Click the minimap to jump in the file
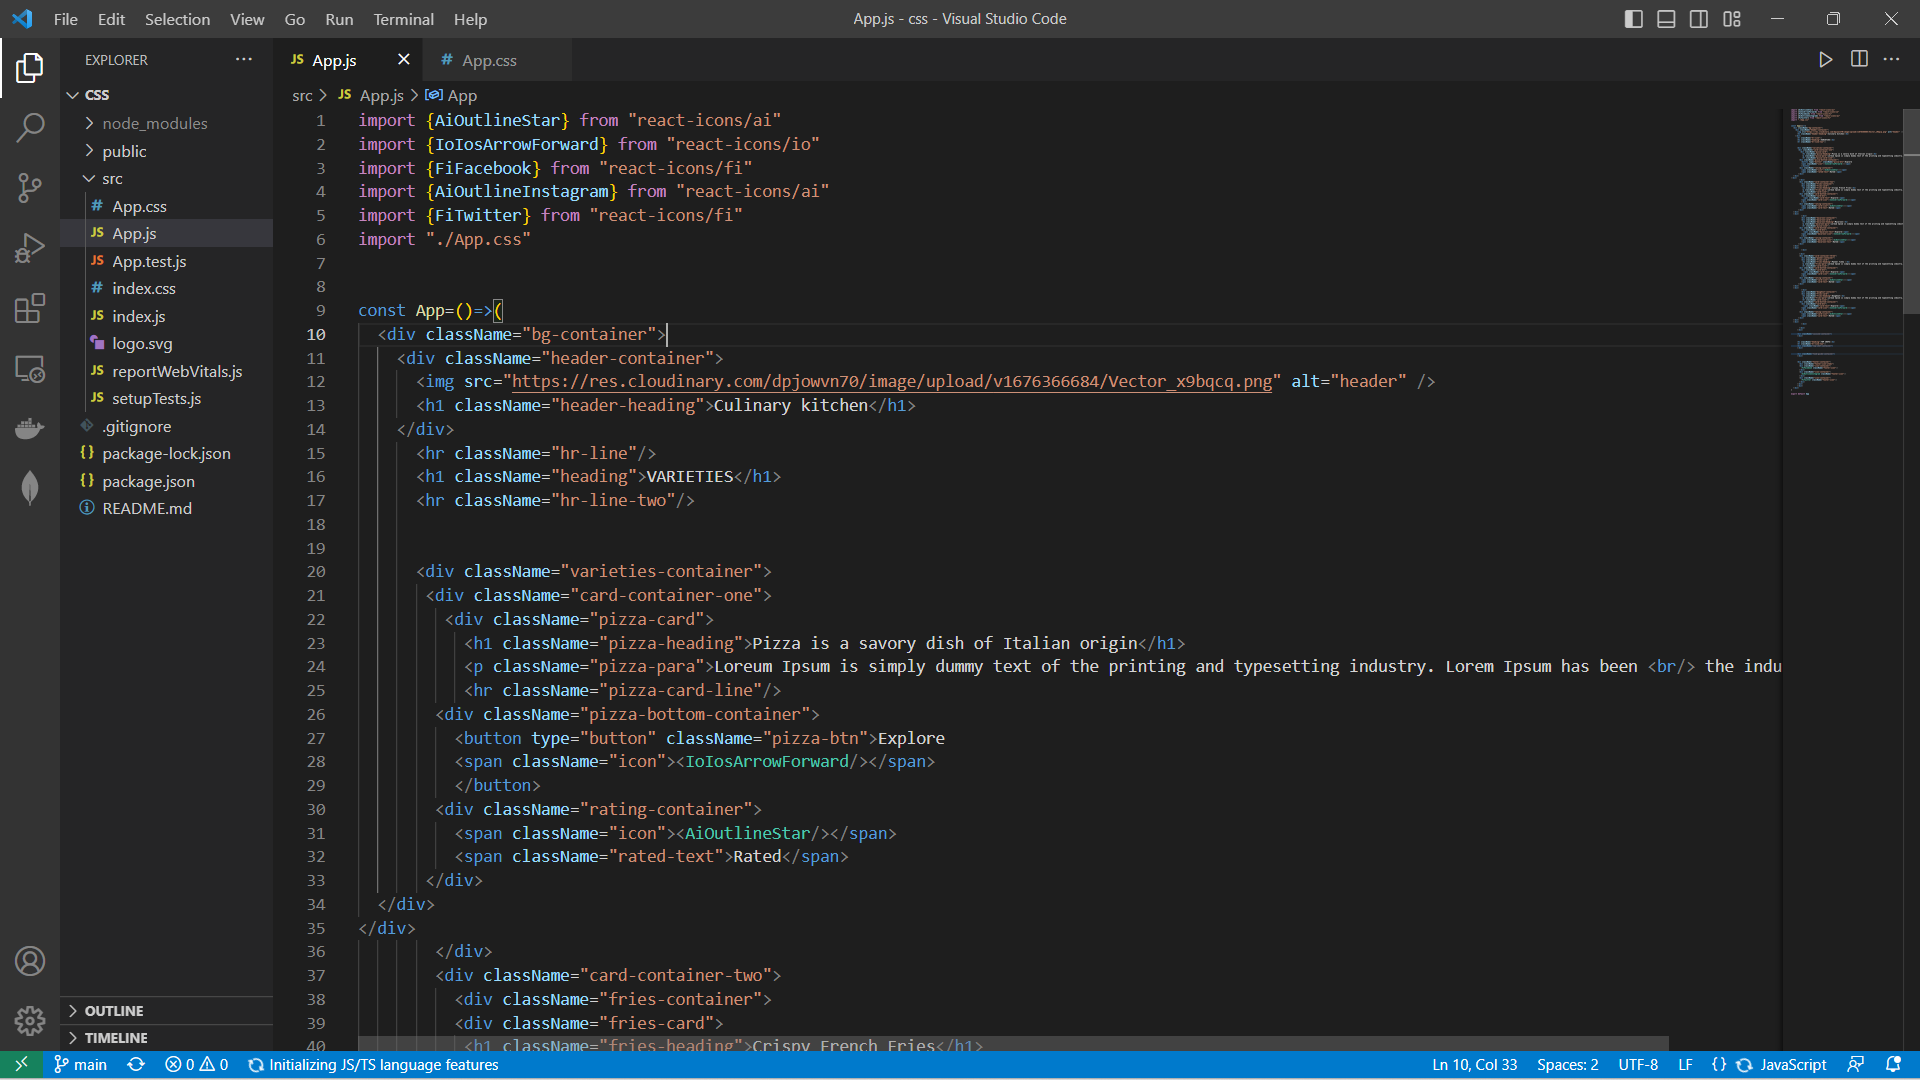This screenshot has height=1080, width=1920. pyautogui.click(x=1845, y=250)
